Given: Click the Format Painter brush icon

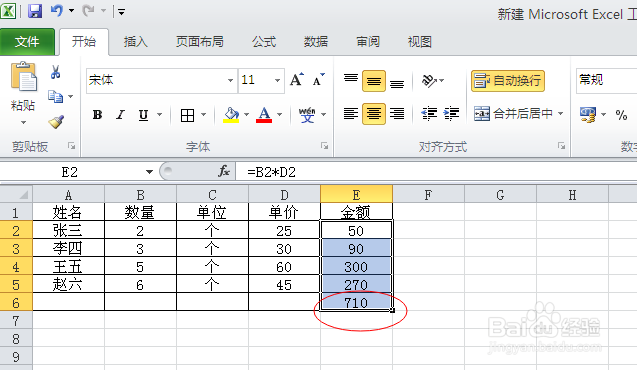Looking at the screenshot, I should 56,121.
